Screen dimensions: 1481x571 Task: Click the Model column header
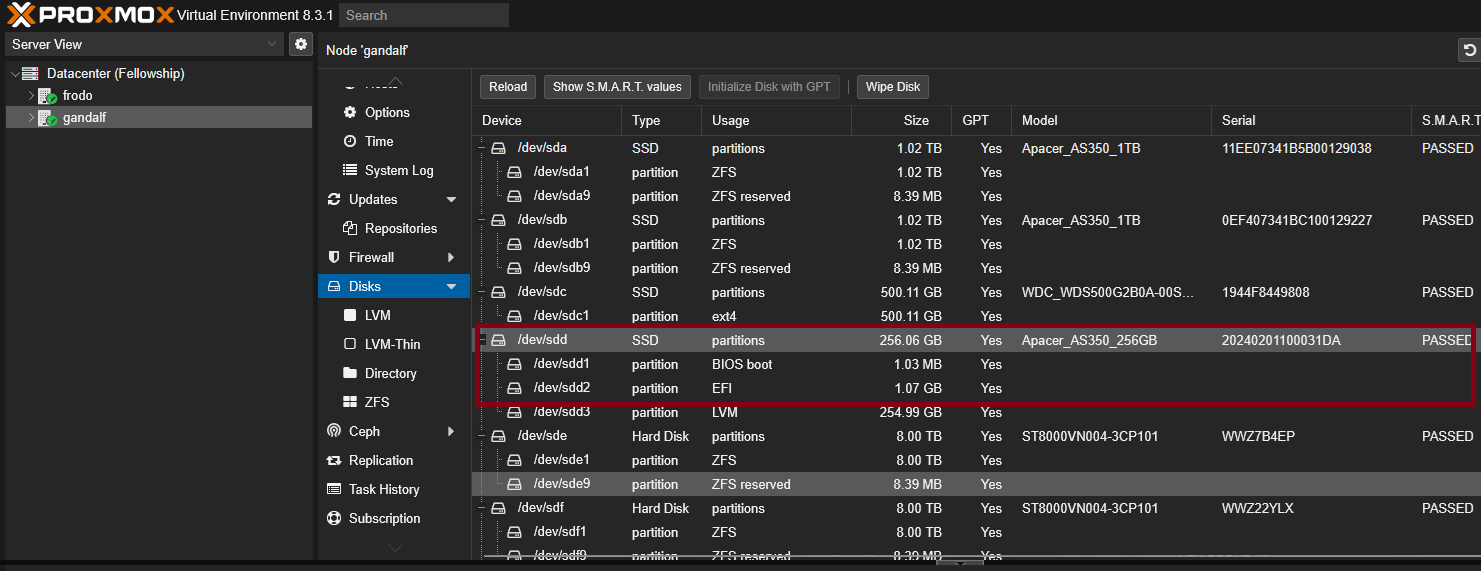(1111, 120)
